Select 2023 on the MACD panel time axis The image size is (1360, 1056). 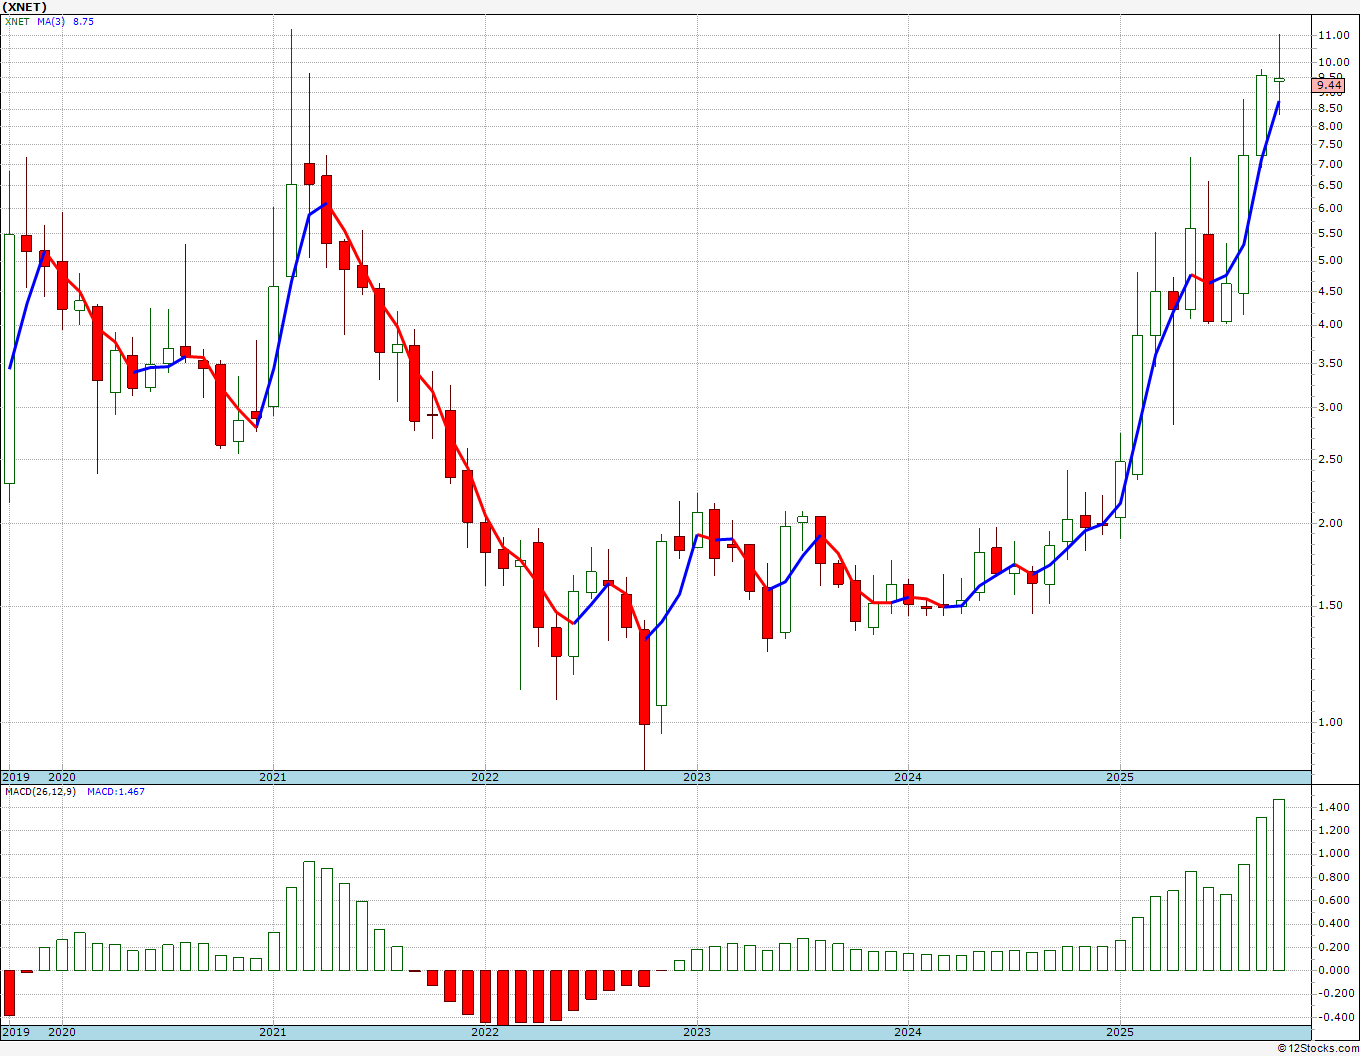(x=697, y=1032)
